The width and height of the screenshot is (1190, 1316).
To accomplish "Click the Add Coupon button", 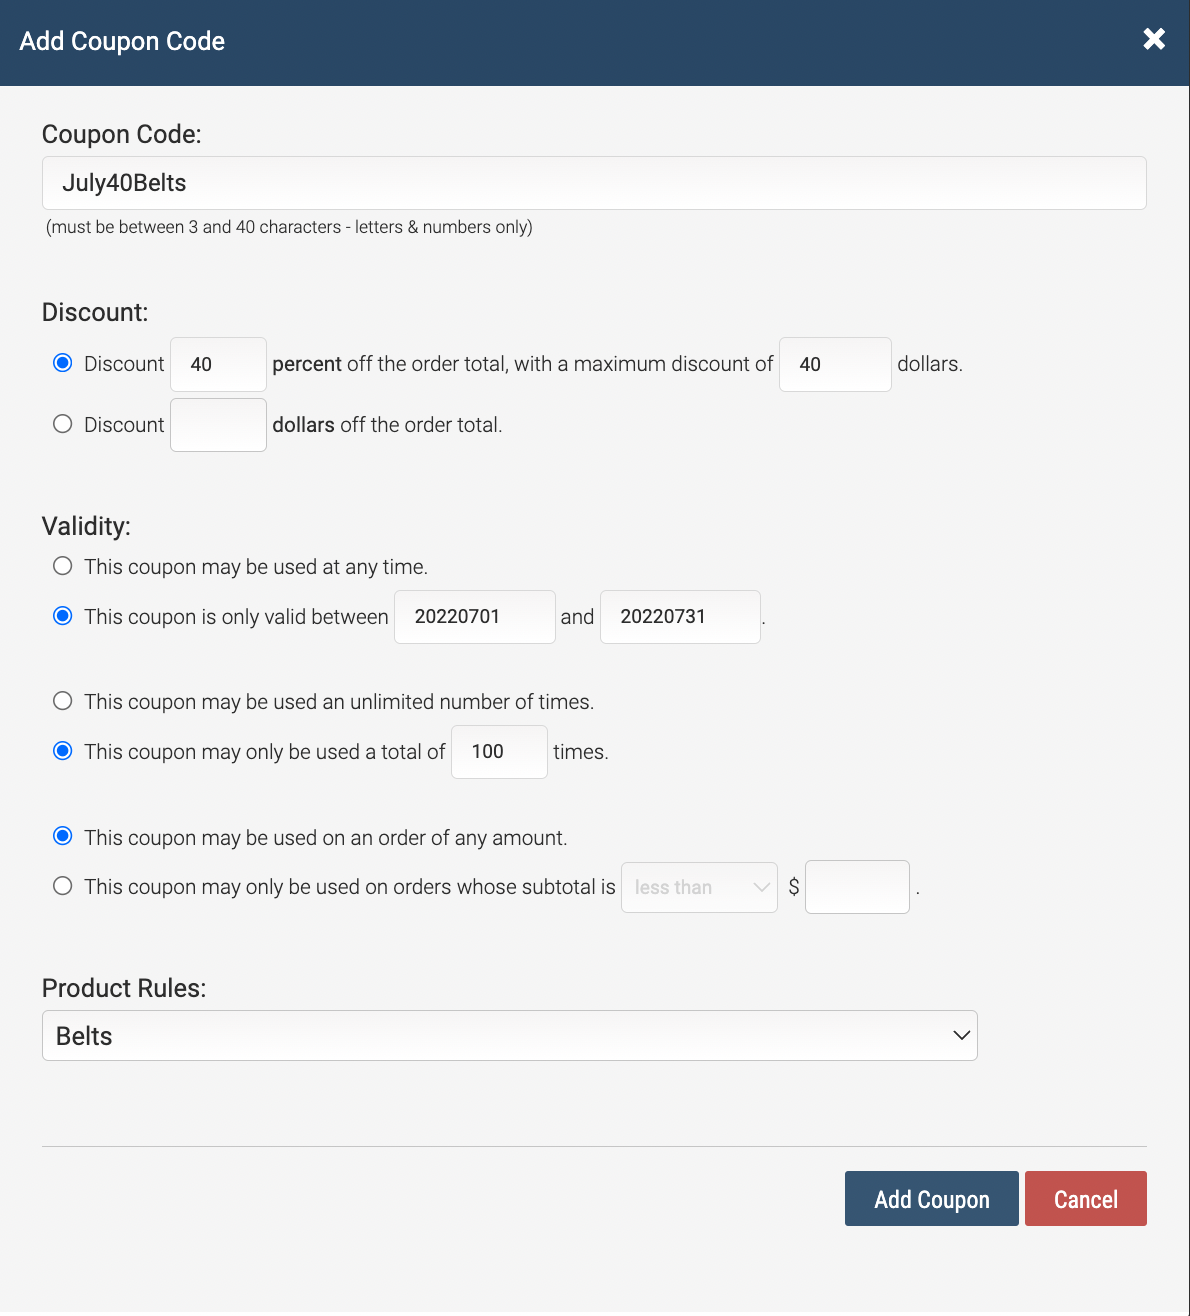I will click(932, 1199).
